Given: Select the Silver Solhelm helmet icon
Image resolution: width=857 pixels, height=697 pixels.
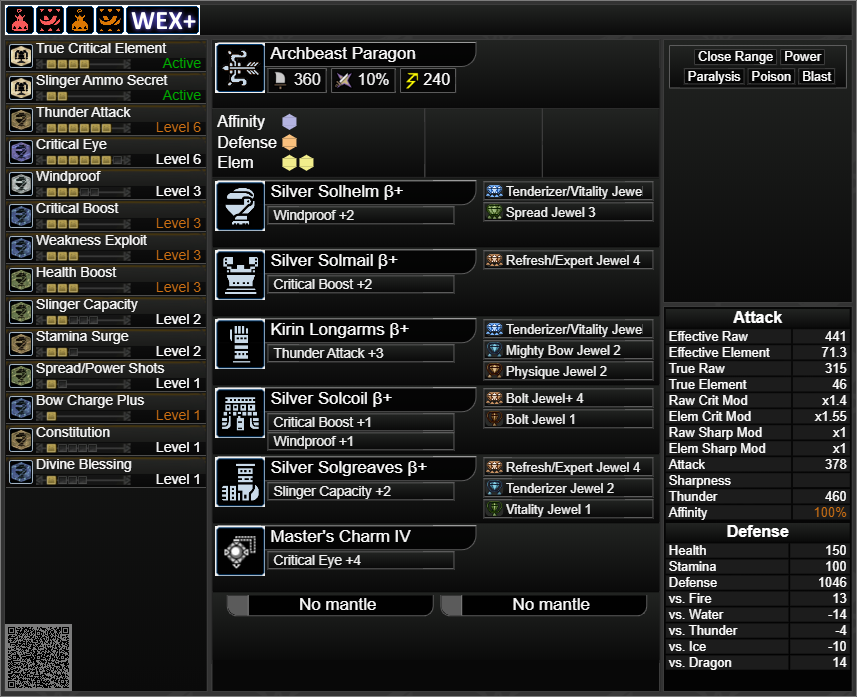Looking at the screenshot, I should (x=240, y=206).
